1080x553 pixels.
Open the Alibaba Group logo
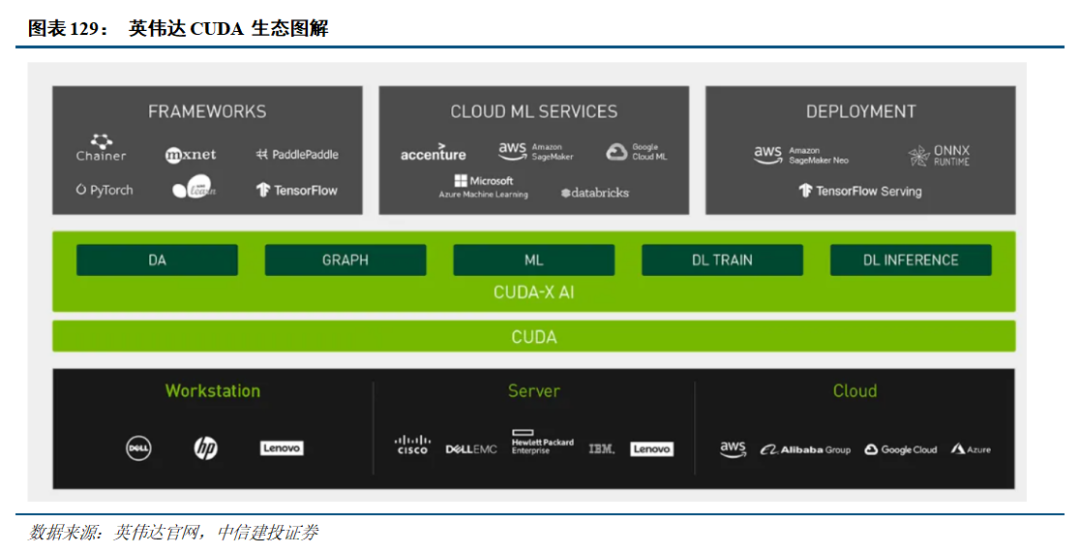point(805,450)
